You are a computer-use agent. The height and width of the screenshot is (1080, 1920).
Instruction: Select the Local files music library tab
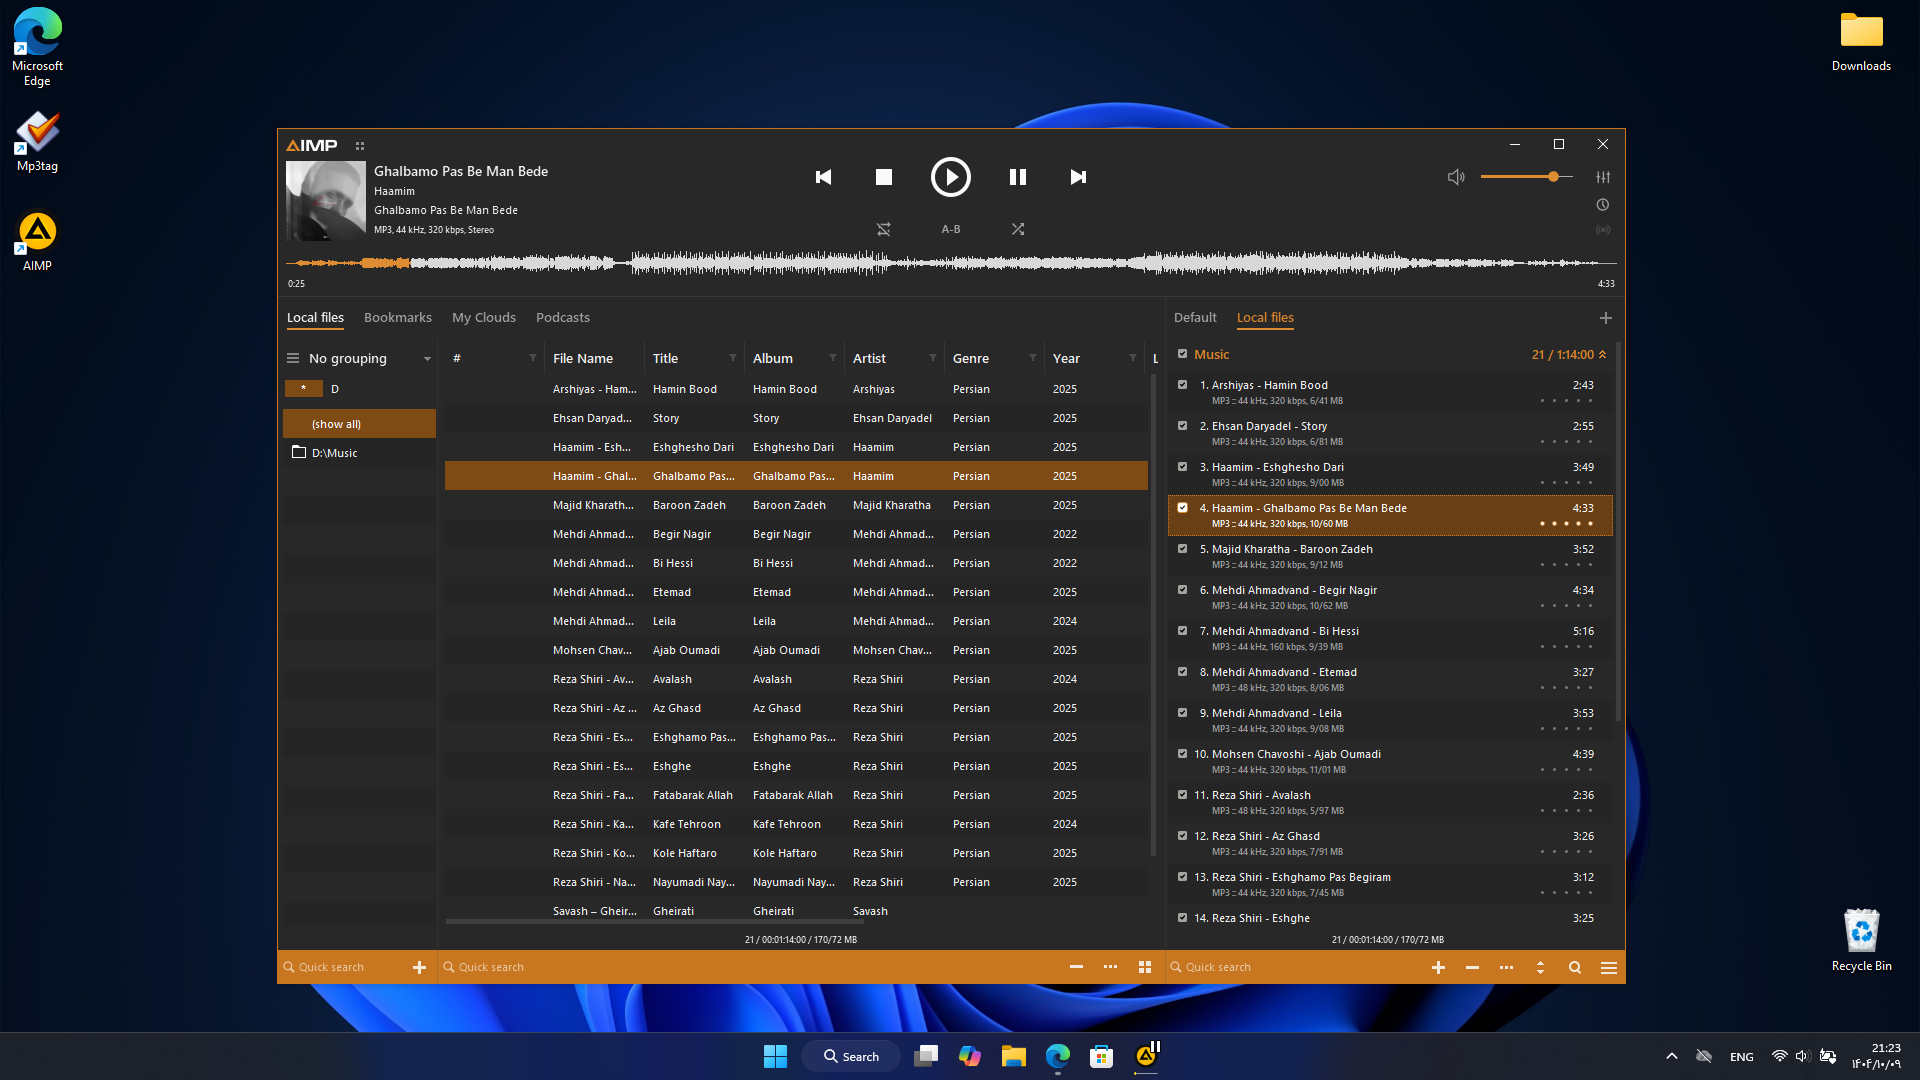coord(315,318)
